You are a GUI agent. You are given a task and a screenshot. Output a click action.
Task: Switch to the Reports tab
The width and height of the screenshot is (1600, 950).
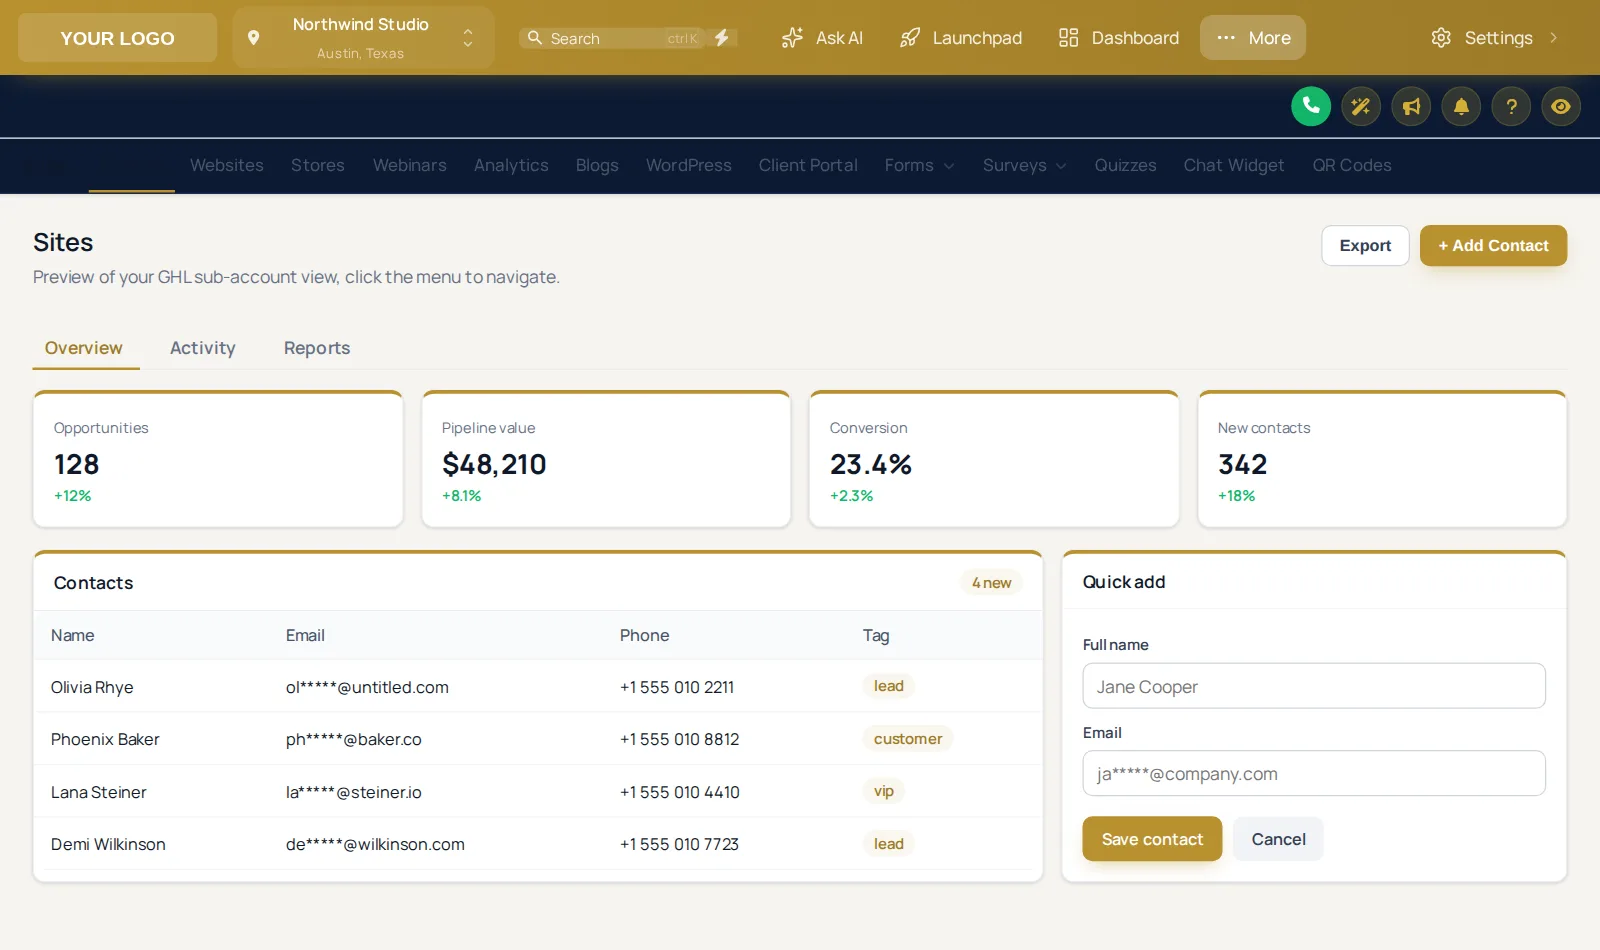coord(317,348)
